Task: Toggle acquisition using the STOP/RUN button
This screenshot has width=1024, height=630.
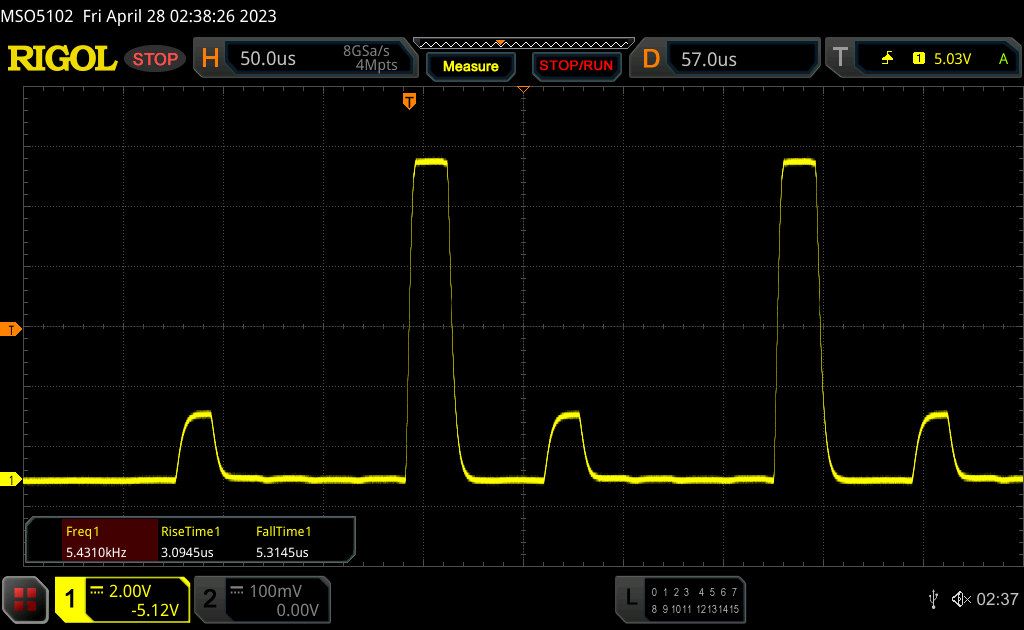Action: [x=575, y=66]
